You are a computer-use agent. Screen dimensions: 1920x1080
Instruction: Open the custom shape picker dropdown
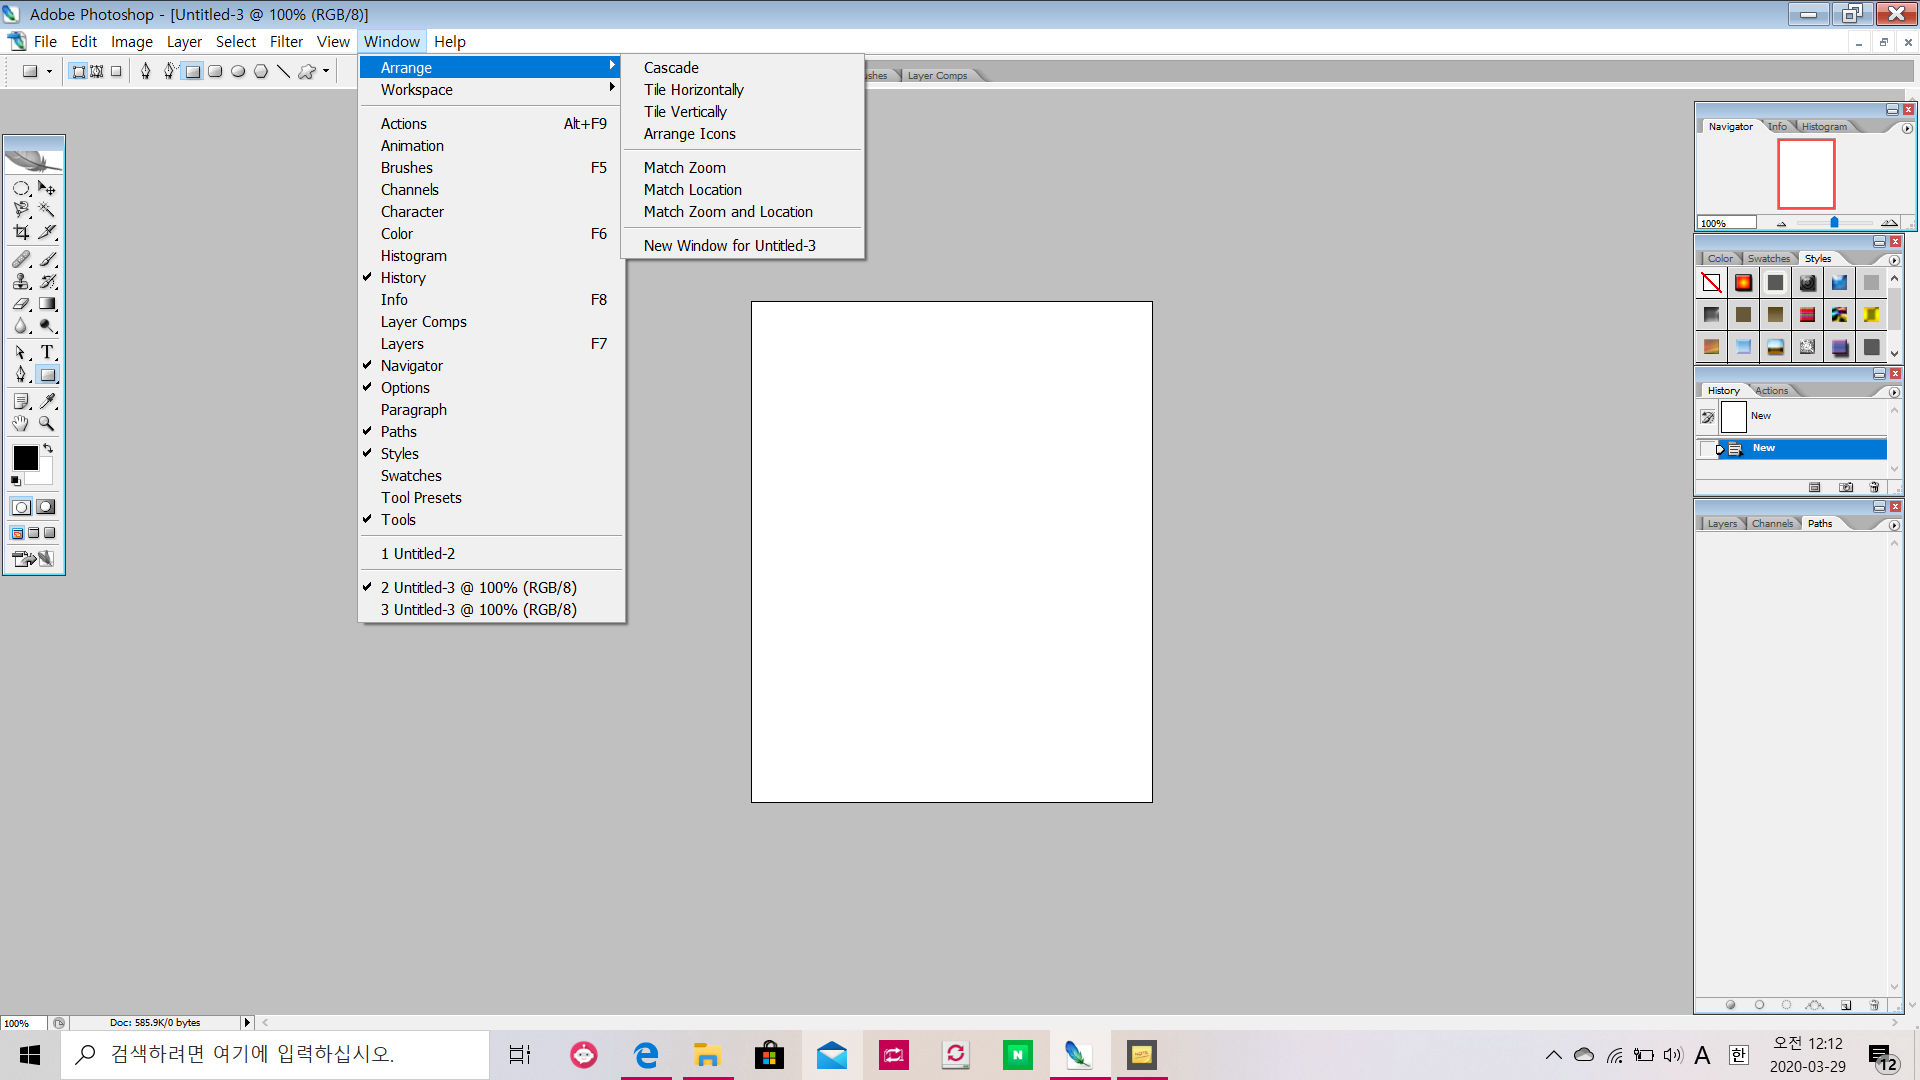pos(326,71)
